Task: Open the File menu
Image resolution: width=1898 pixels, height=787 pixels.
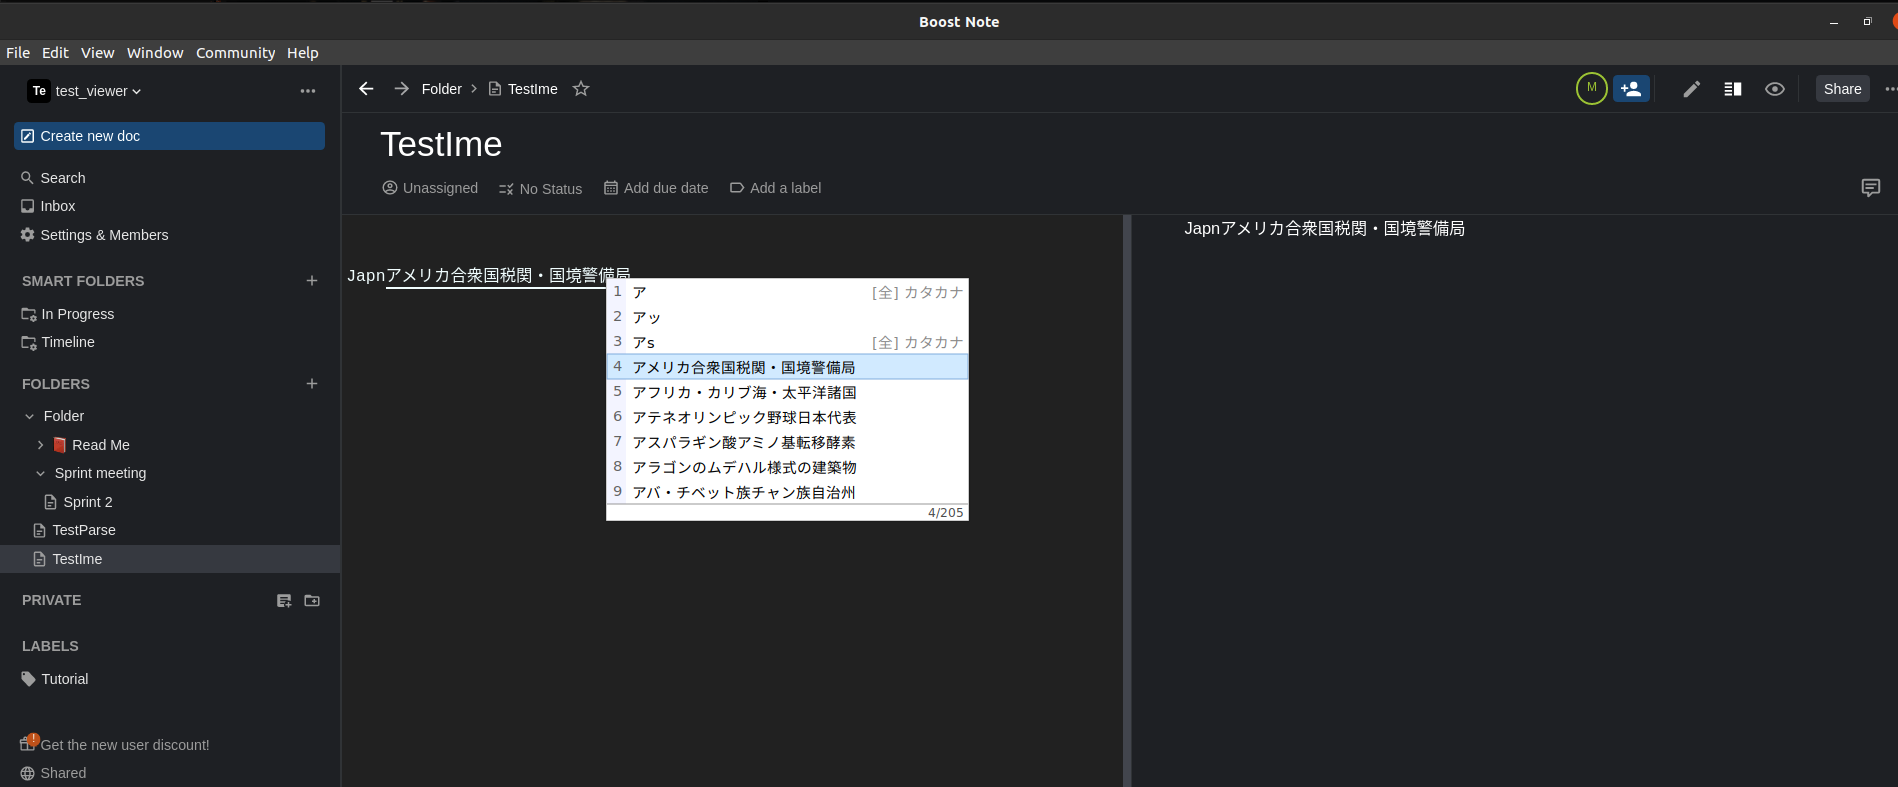Action: [18, 53]
